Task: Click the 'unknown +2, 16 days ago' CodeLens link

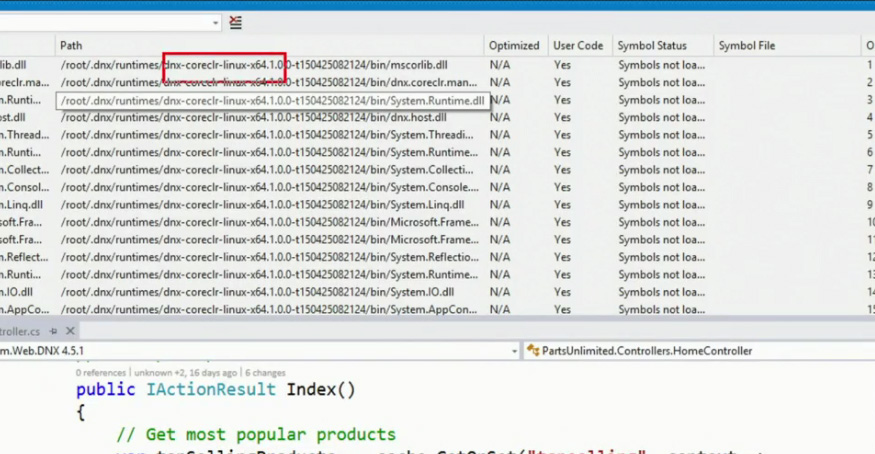Action: tap(185, 373)
